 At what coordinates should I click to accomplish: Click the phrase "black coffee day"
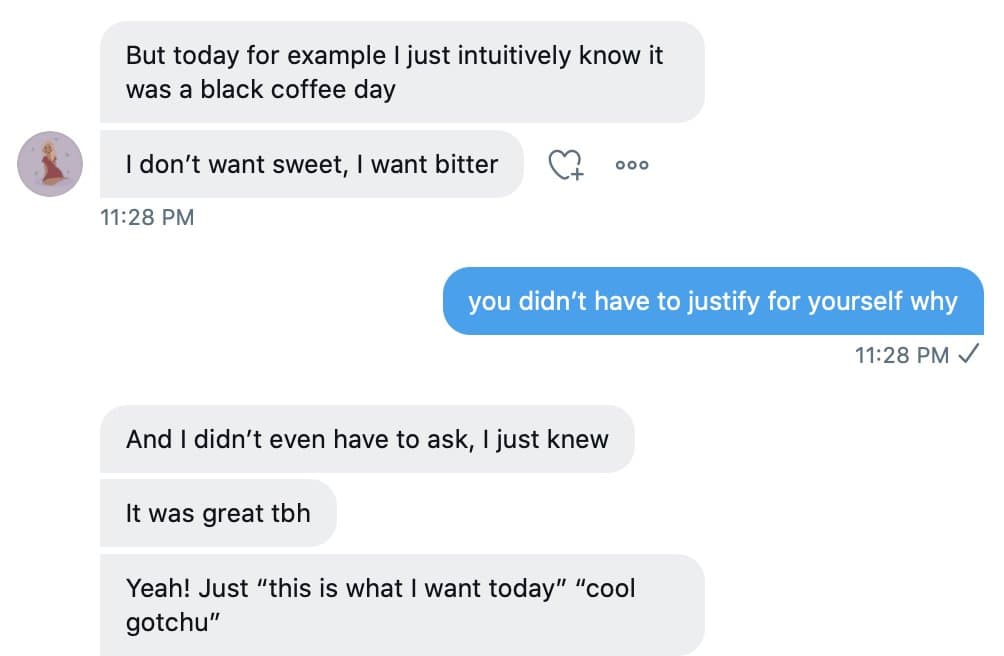pos(298,89)
